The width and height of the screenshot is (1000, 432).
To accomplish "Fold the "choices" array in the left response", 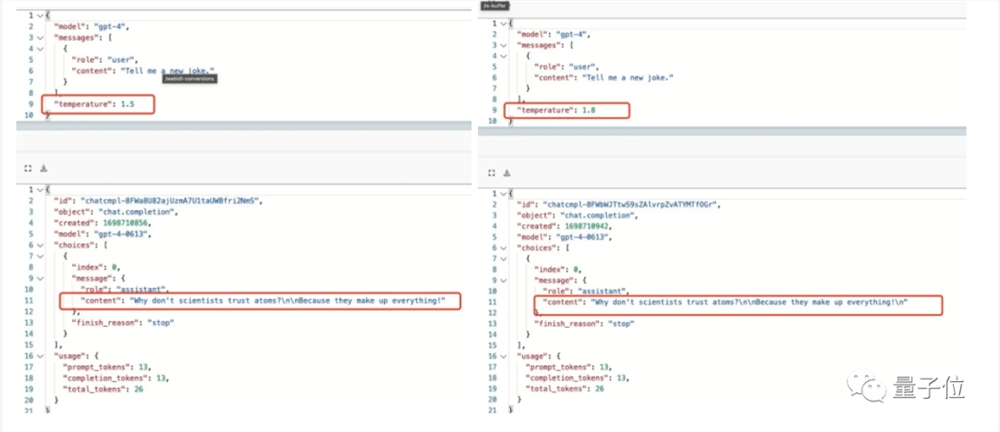I will [38, 245].
